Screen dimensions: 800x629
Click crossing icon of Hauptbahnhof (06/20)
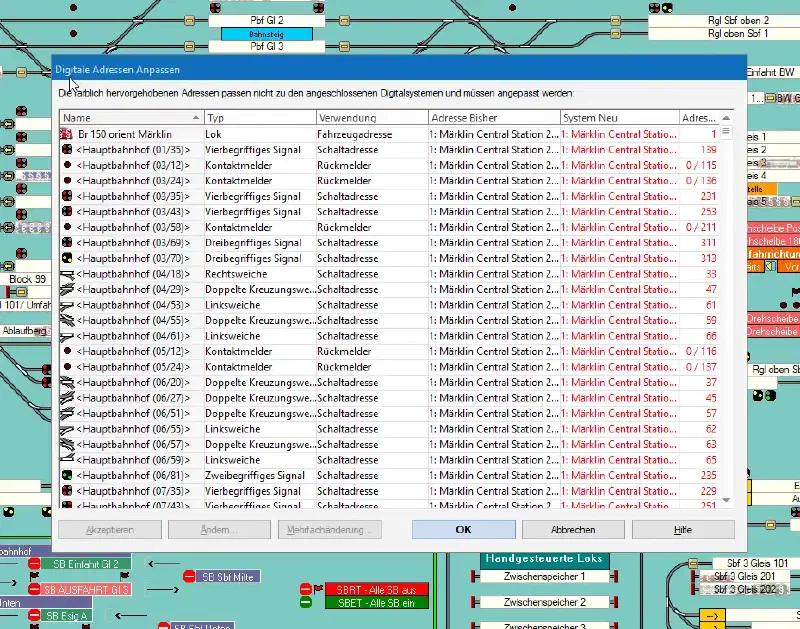67,382
